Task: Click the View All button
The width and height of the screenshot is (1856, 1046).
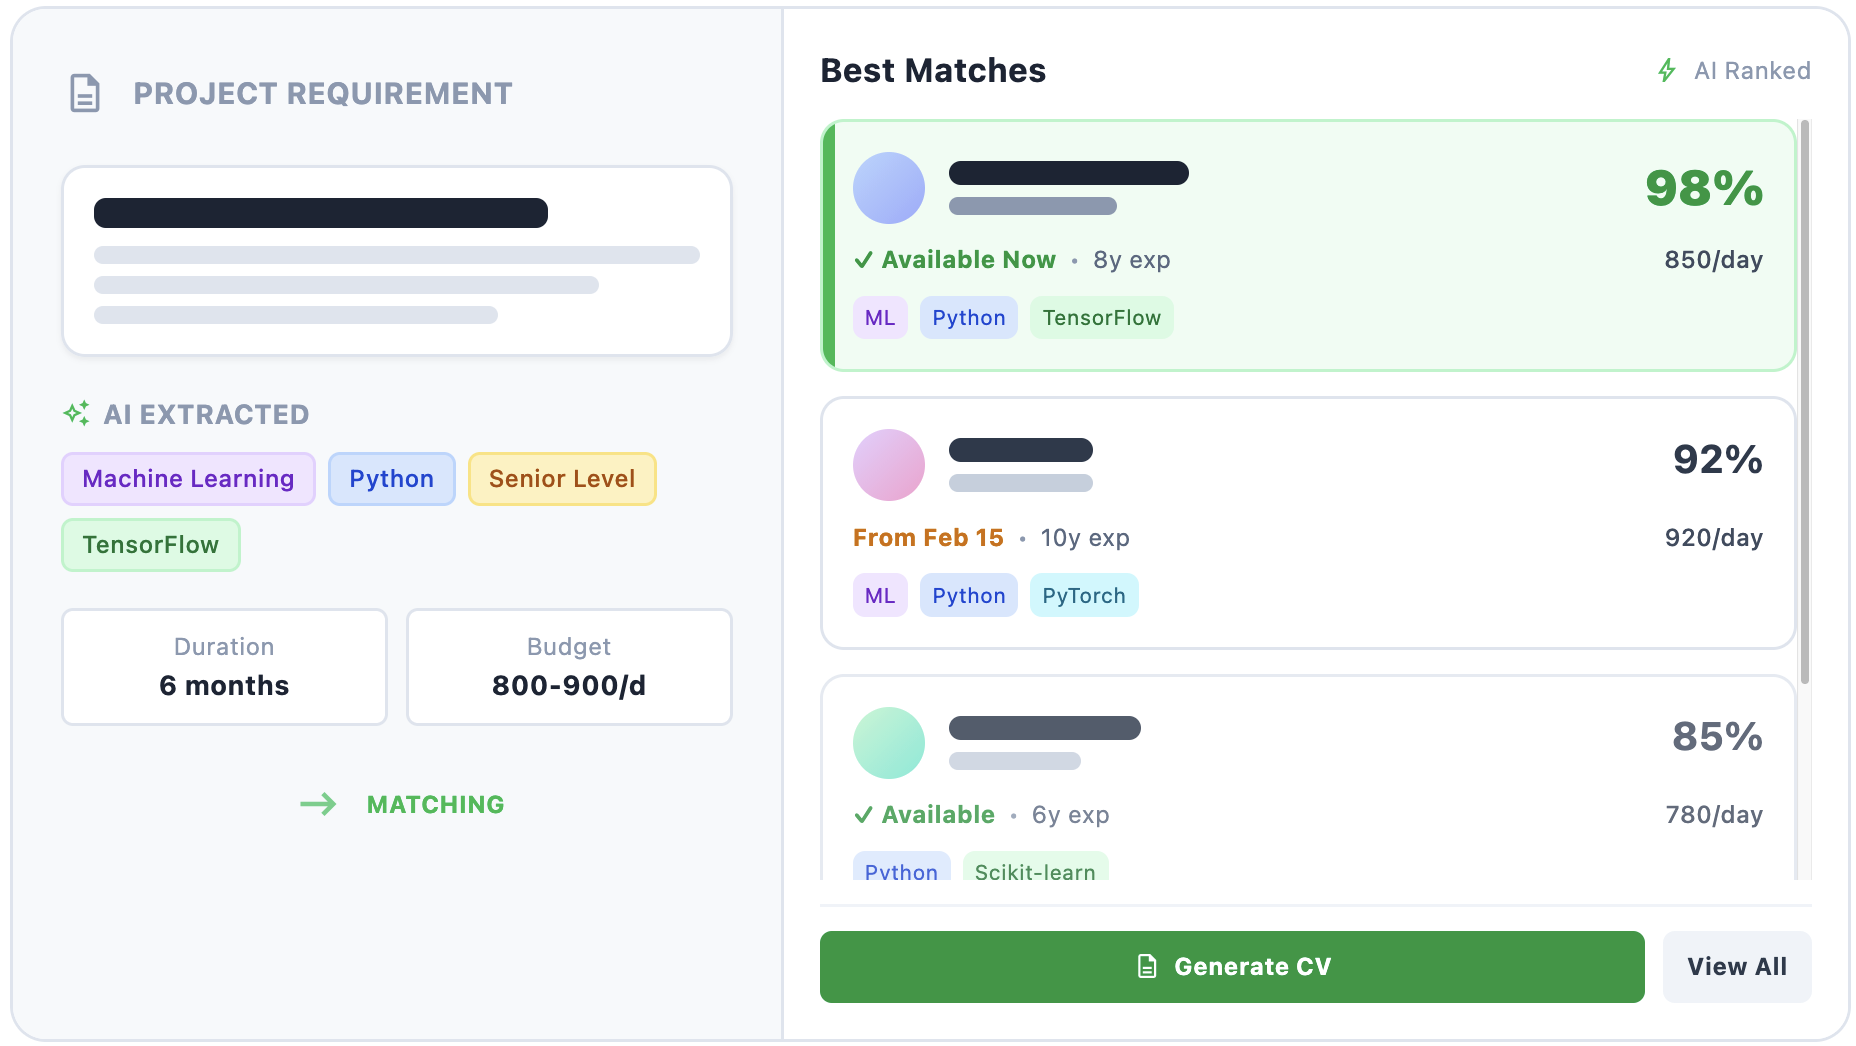Action: tap(1737, 966)
